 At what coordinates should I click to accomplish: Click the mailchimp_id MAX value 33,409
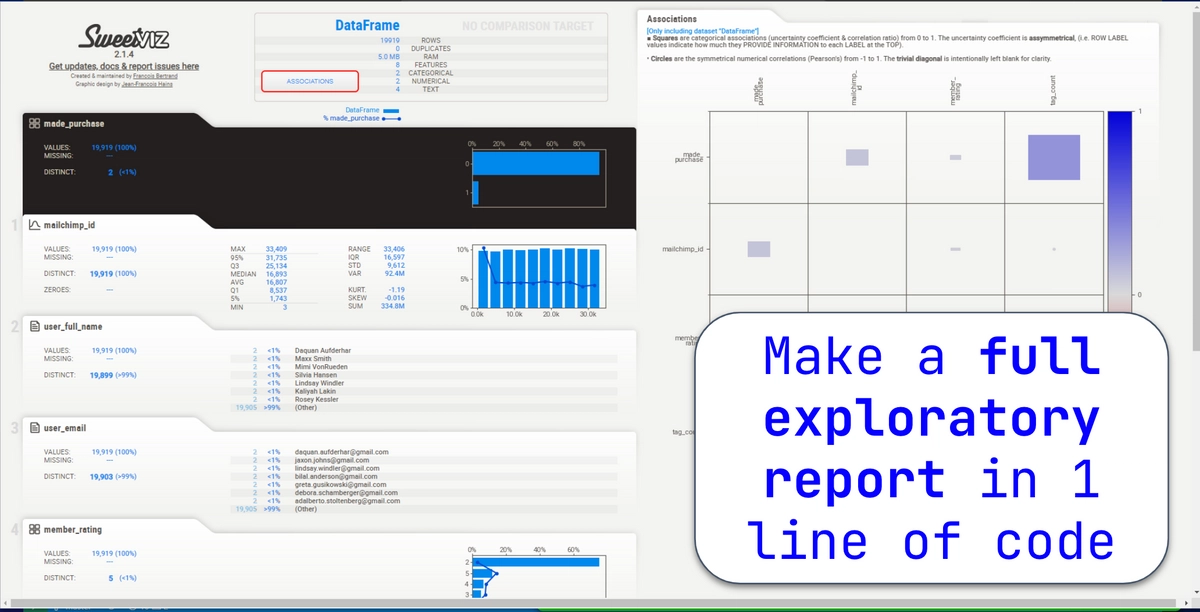[276, 248]
